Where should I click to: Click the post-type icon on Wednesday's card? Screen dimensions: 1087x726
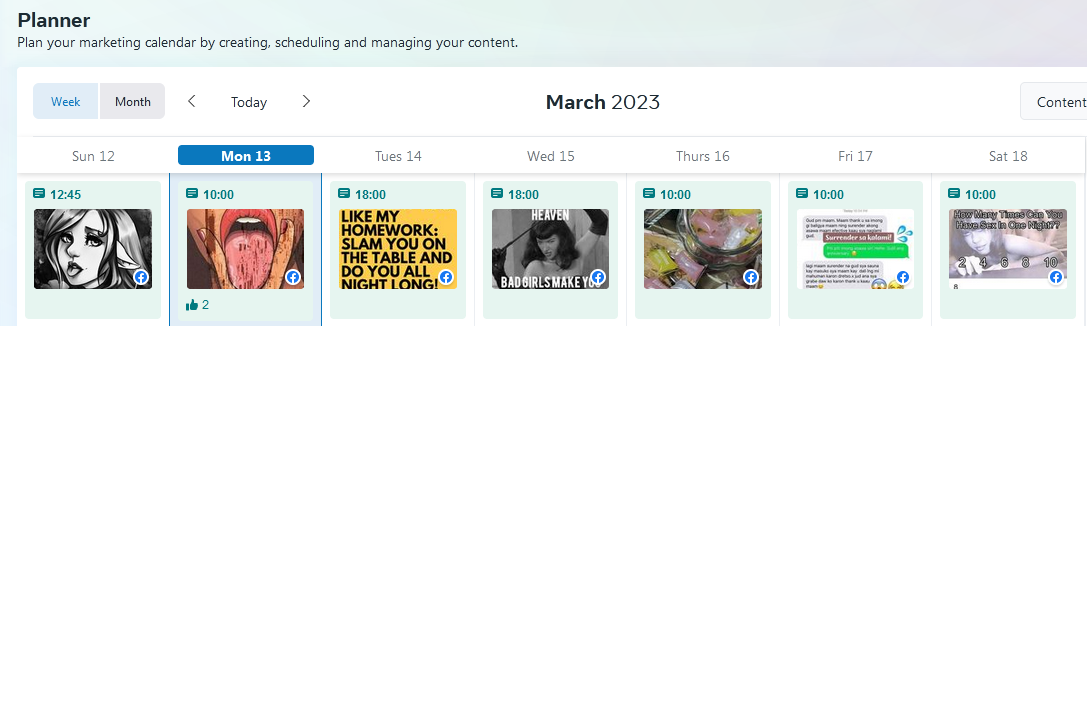(x=497, y=193)
